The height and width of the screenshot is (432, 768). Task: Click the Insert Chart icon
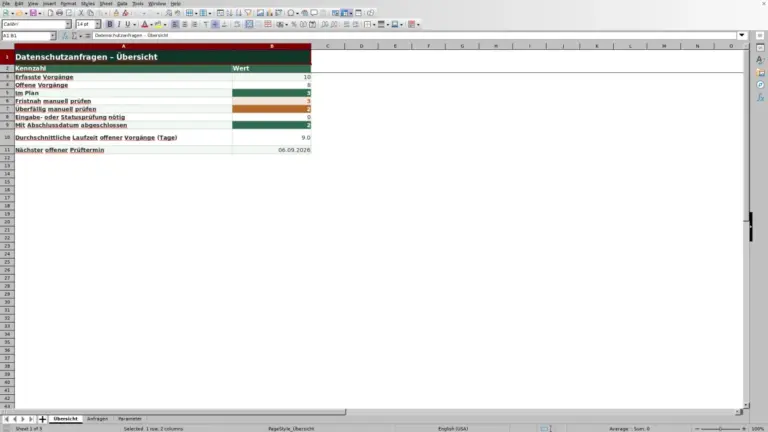pyautogui.click(x=269, y=13)
